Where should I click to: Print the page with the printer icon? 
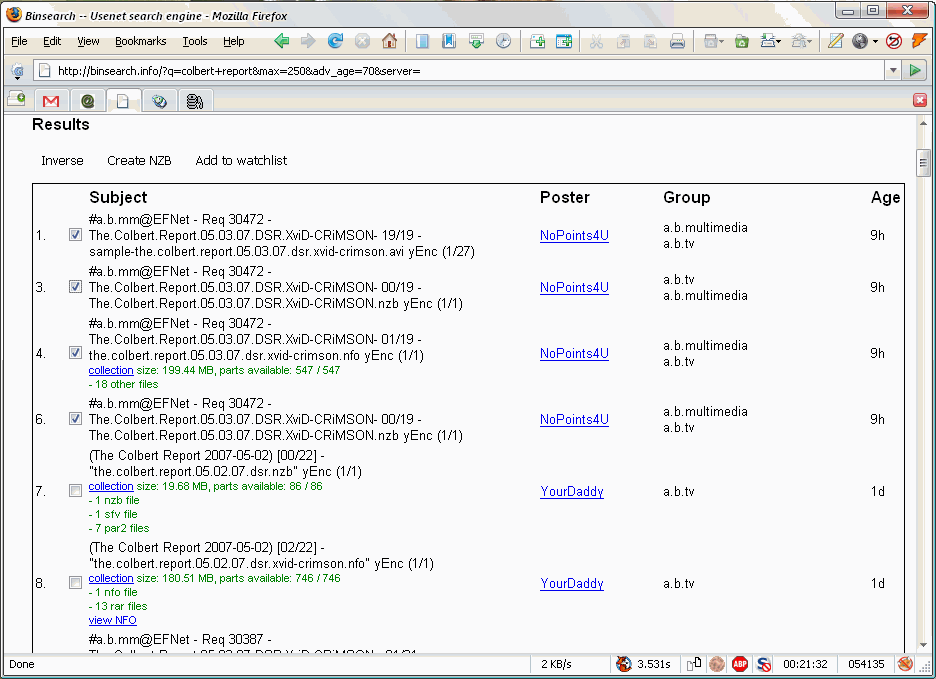(677, 41)
